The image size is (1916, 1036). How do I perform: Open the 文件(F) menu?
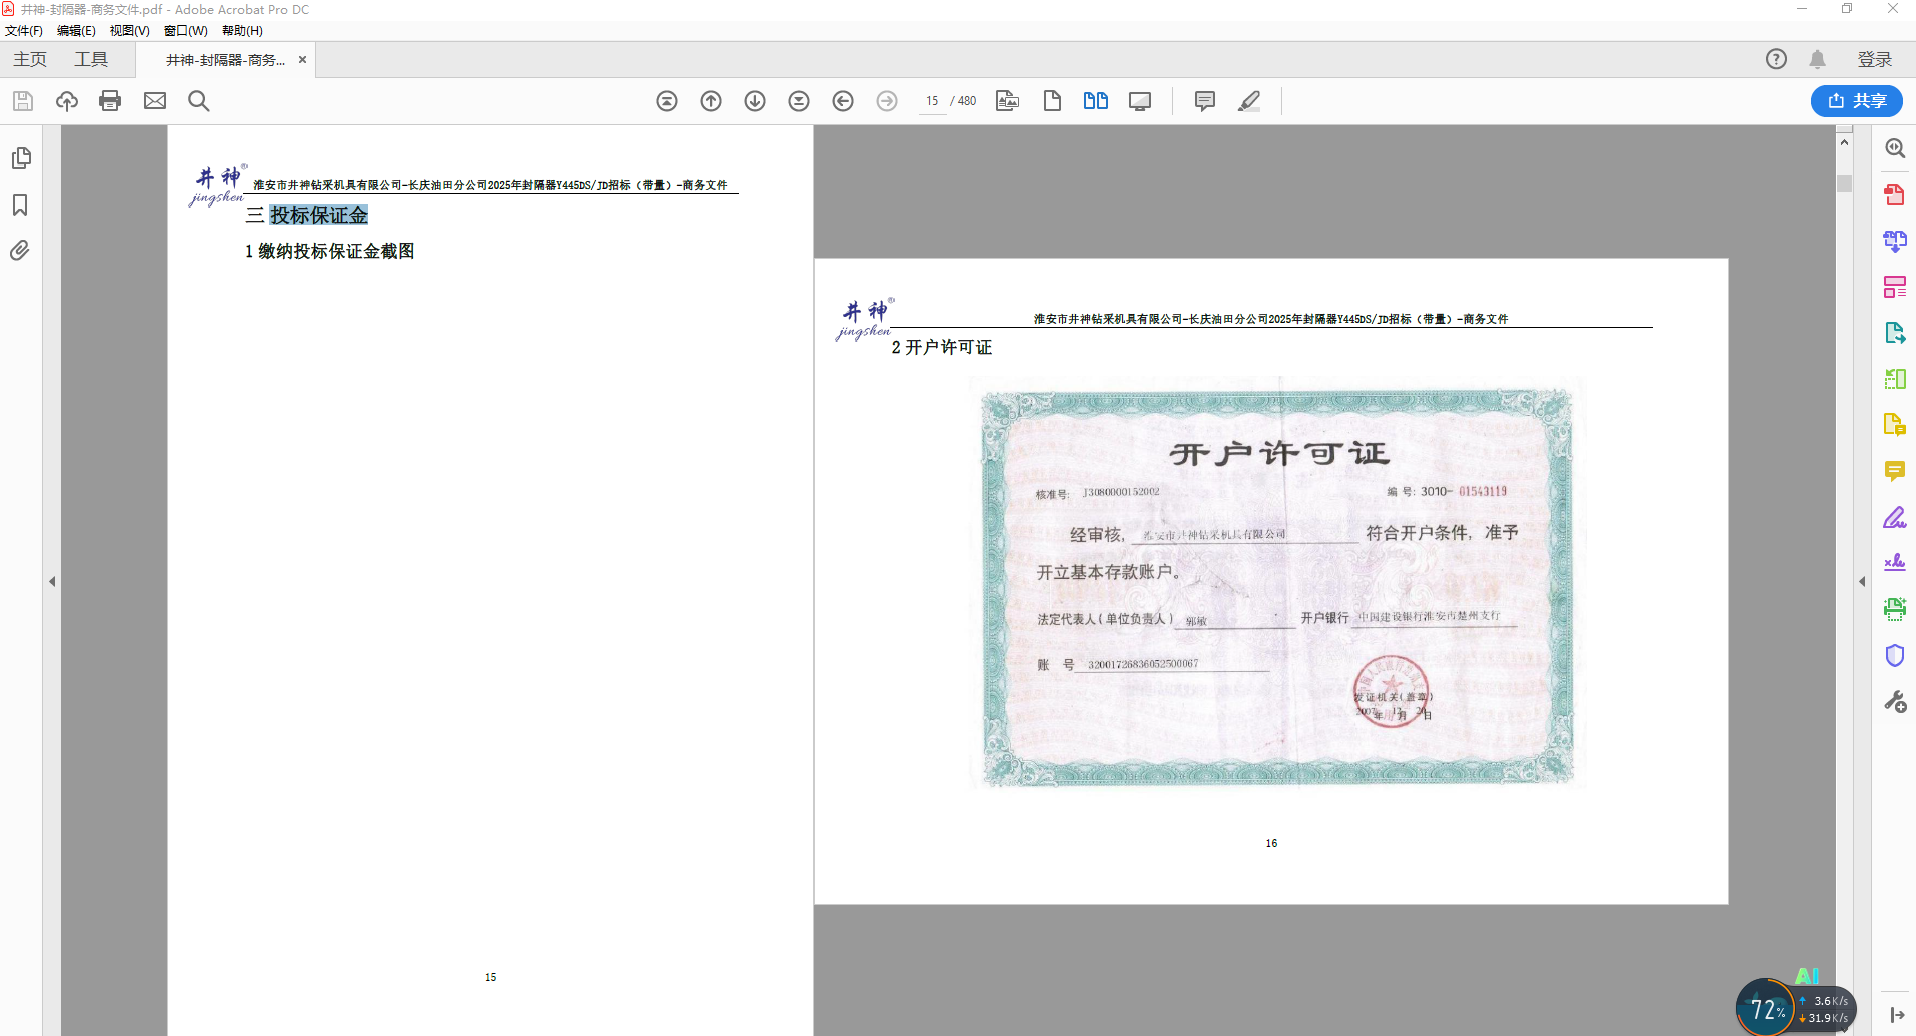click(24, 31)
